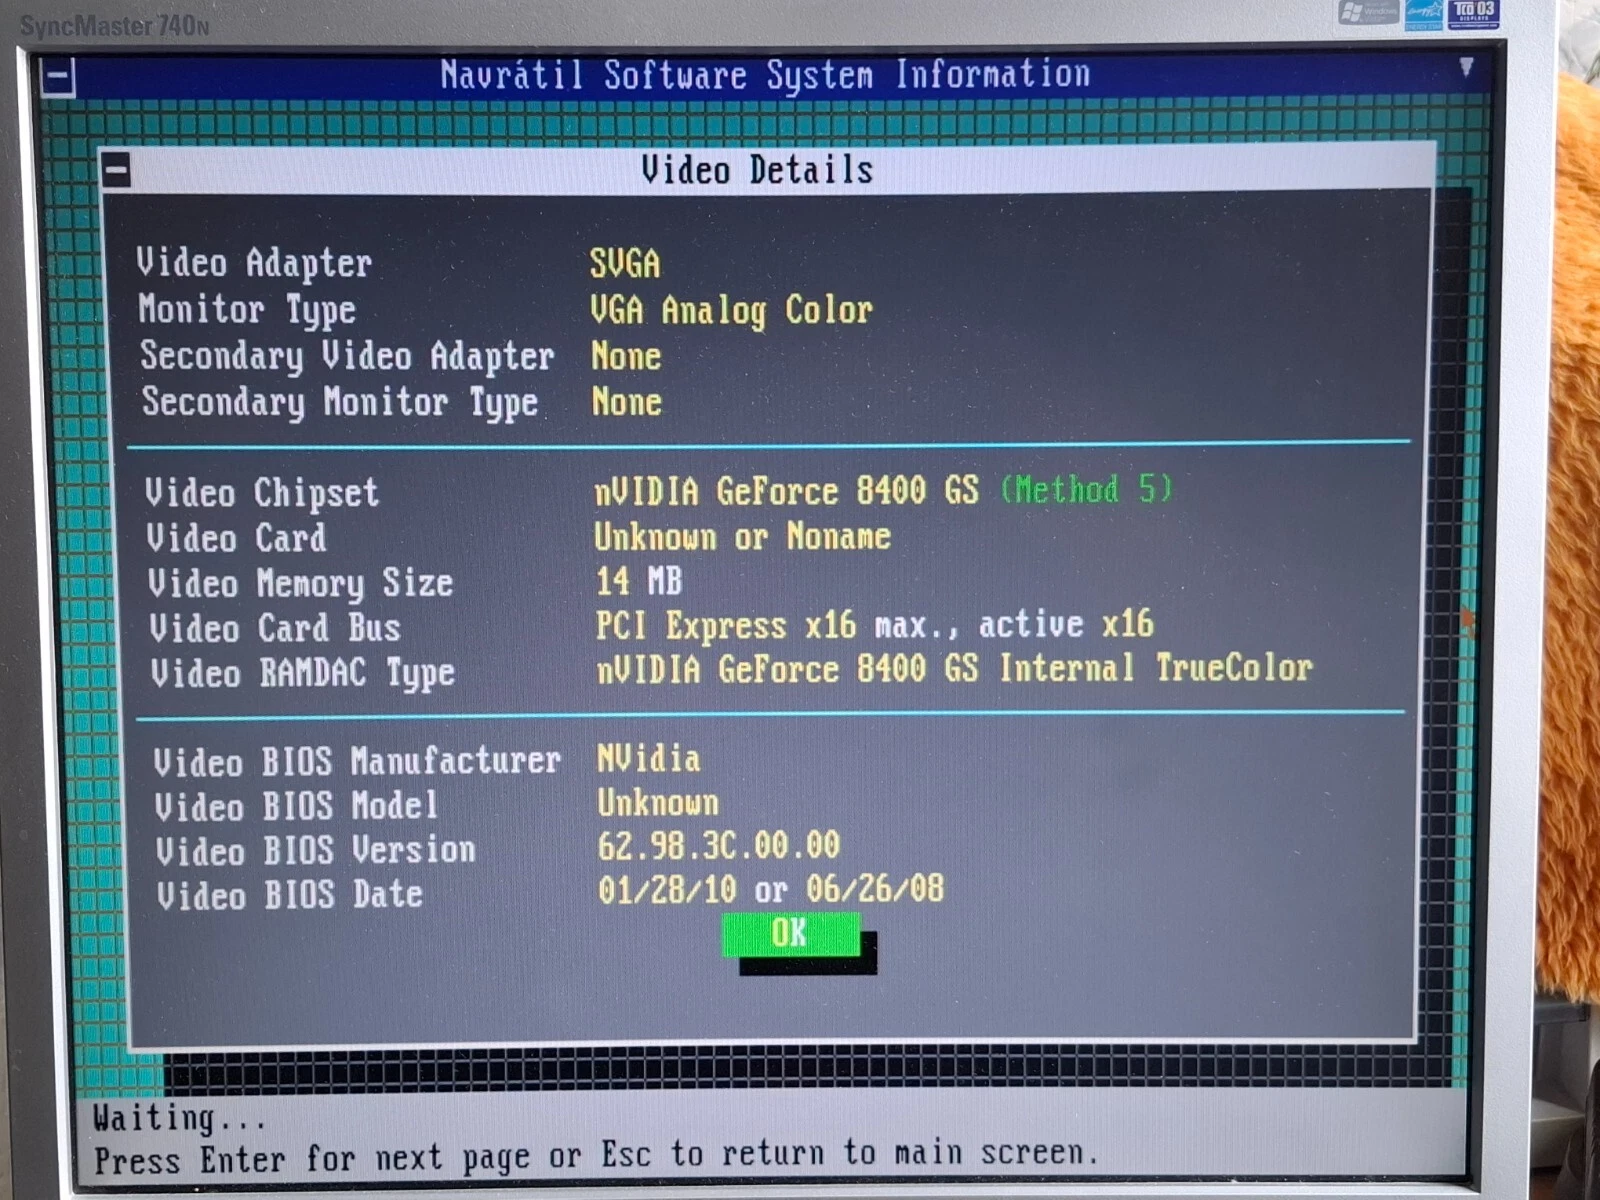
Task: Select 'Unknown or Noname' video card value
Action: pyautogui.click(x=742, y=537)
